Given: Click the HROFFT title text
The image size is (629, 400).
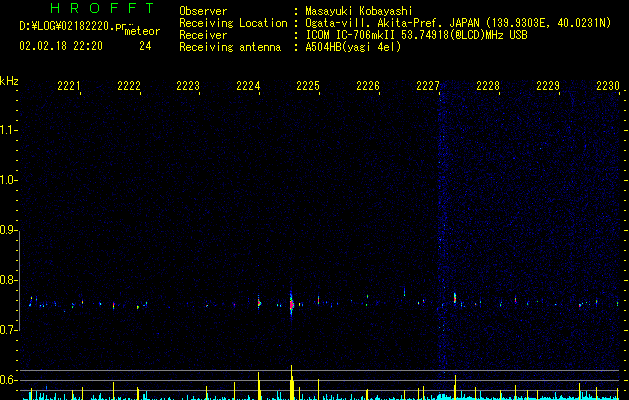Looking at the screenshot, I should pos(103,8).
